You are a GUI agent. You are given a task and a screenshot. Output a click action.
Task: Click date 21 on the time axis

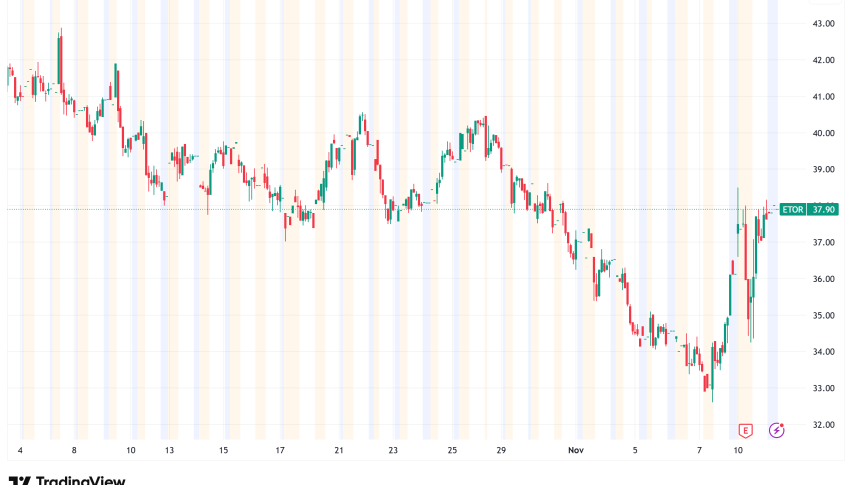pos(339,451)
